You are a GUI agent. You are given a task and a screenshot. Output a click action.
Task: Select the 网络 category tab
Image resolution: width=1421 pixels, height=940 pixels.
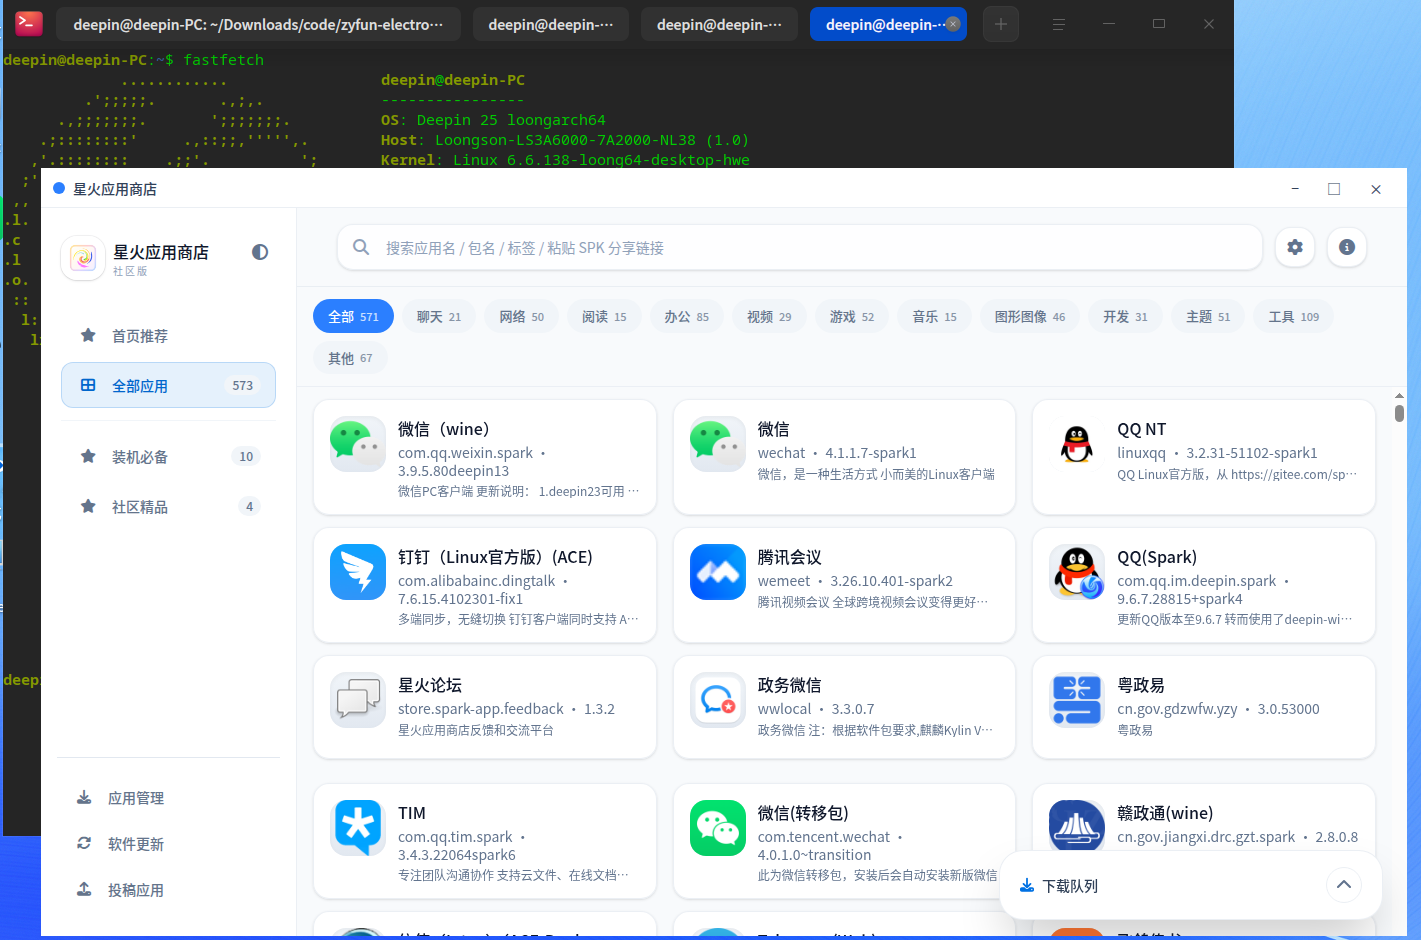[522, 317]
